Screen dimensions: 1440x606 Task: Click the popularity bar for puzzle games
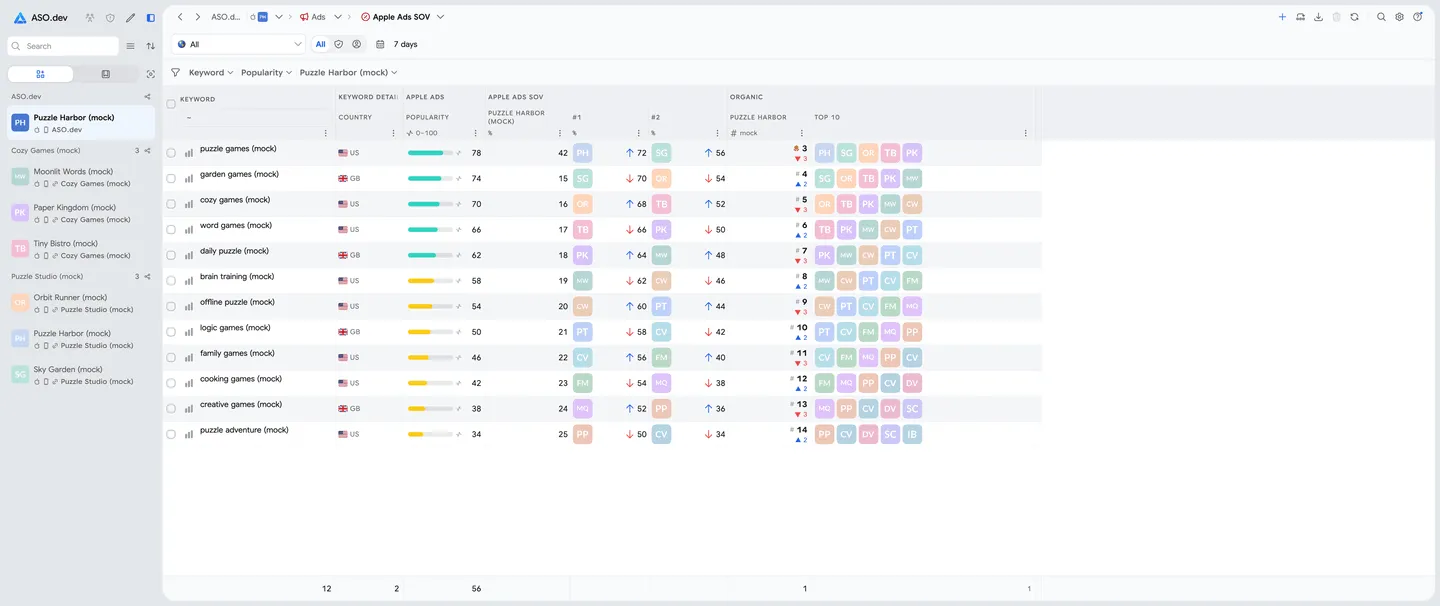[x=430, y=153]
